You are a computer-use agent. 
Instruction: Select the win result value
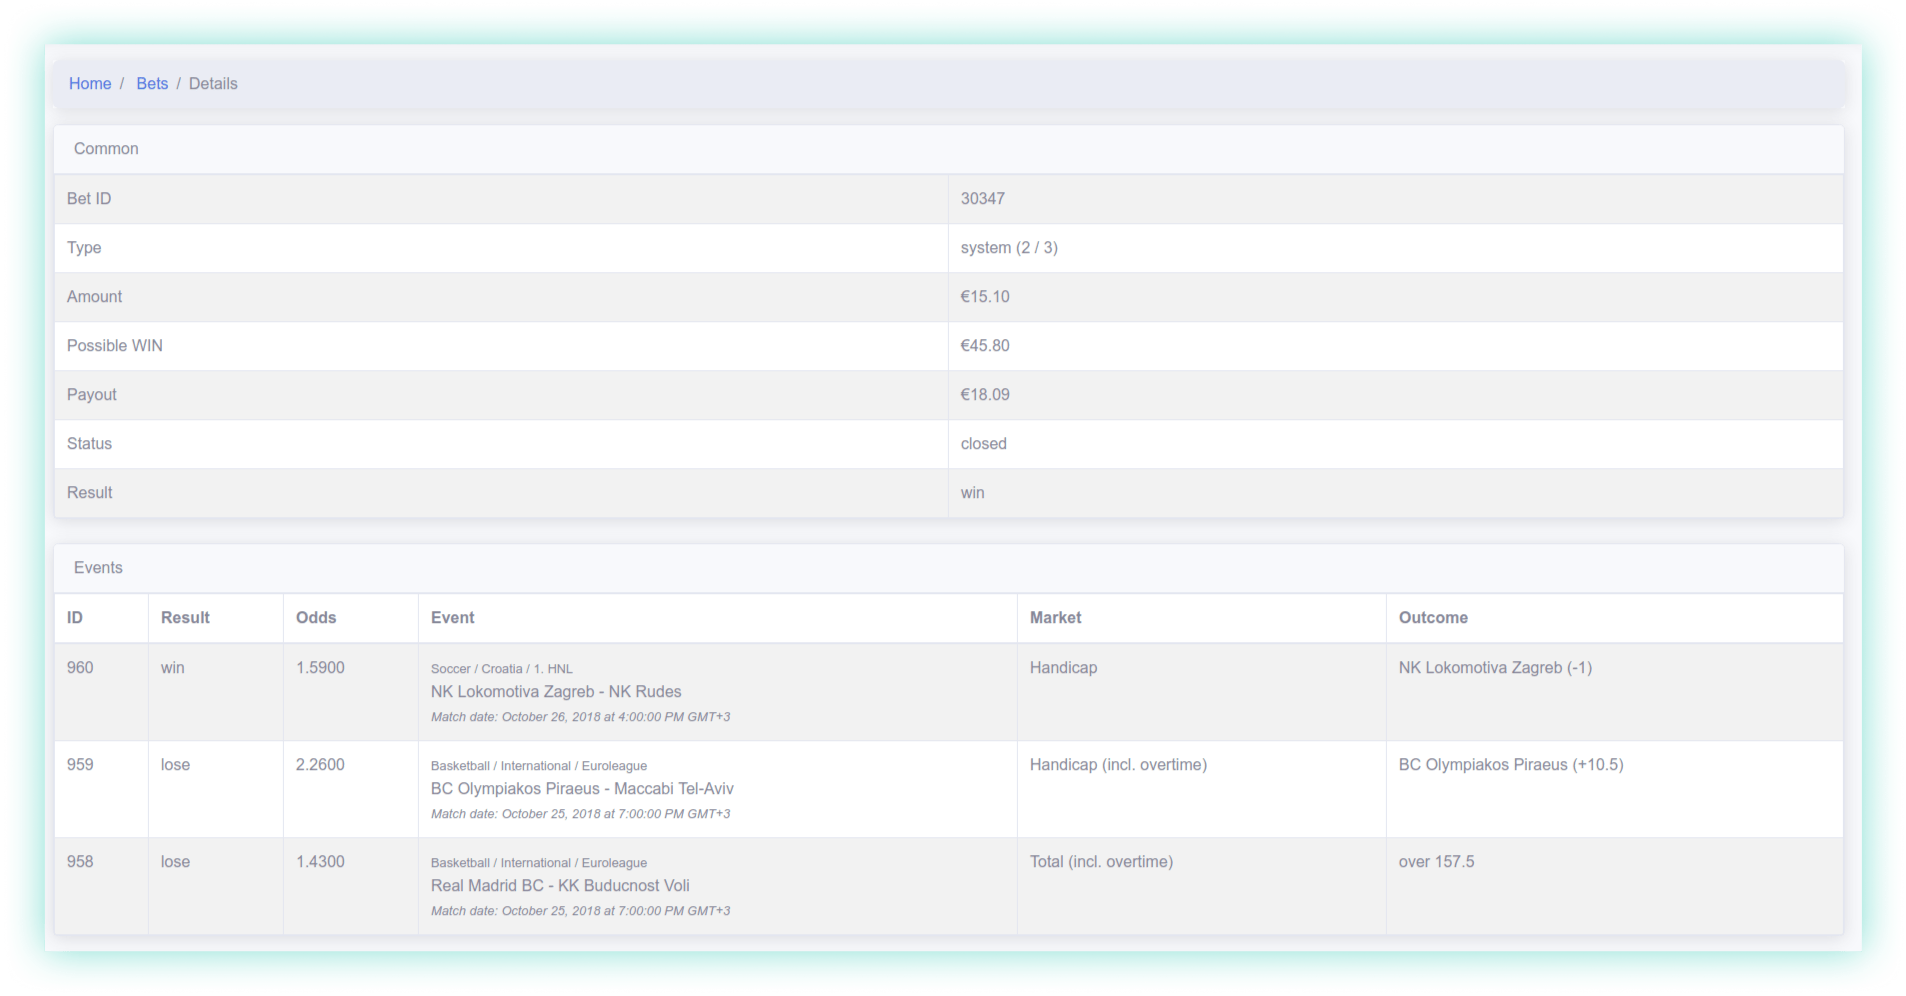click(971, 492)
